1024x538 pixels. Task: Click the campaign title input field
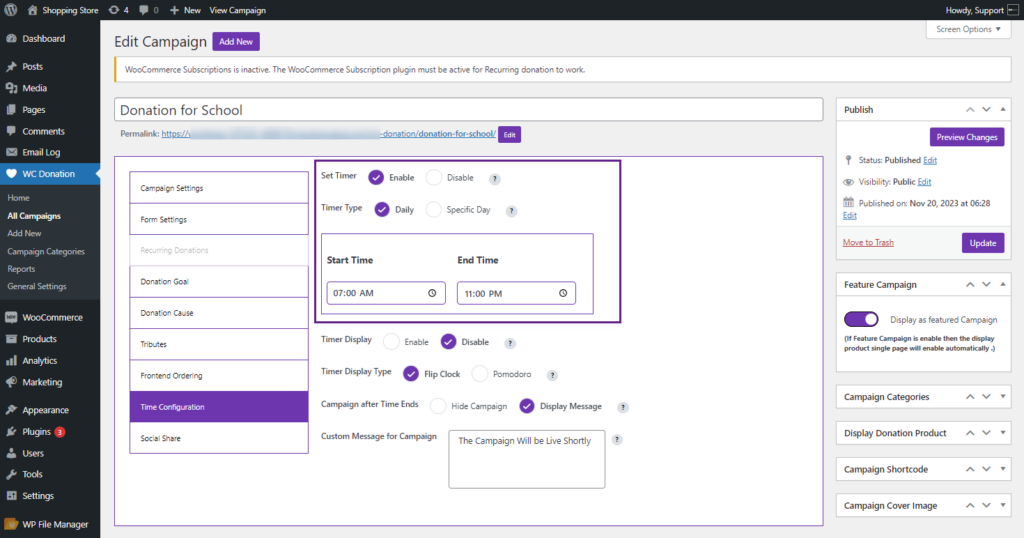point(468,110)
